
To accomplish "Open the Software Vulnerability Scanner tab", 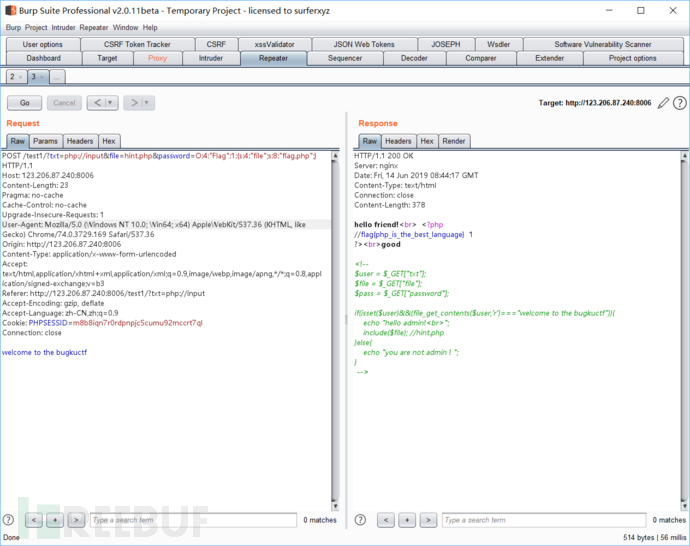I will 603,44.
